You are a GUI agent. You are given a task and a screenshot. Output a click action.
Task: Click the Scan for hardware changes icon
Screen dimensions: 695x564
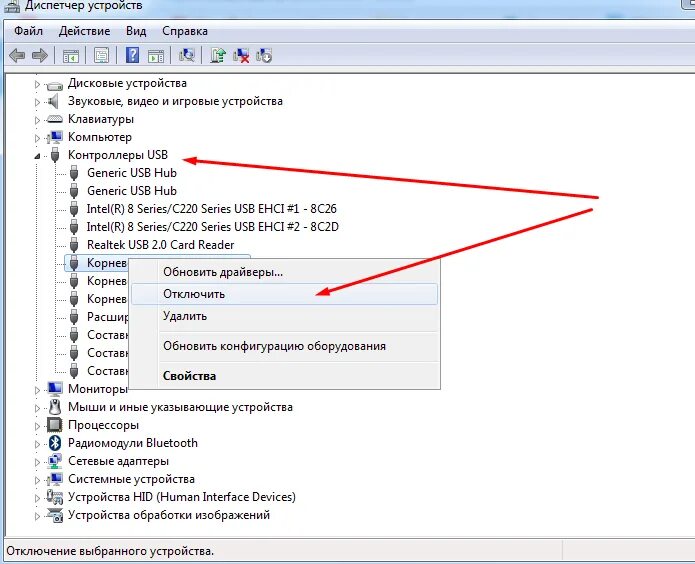187,56
